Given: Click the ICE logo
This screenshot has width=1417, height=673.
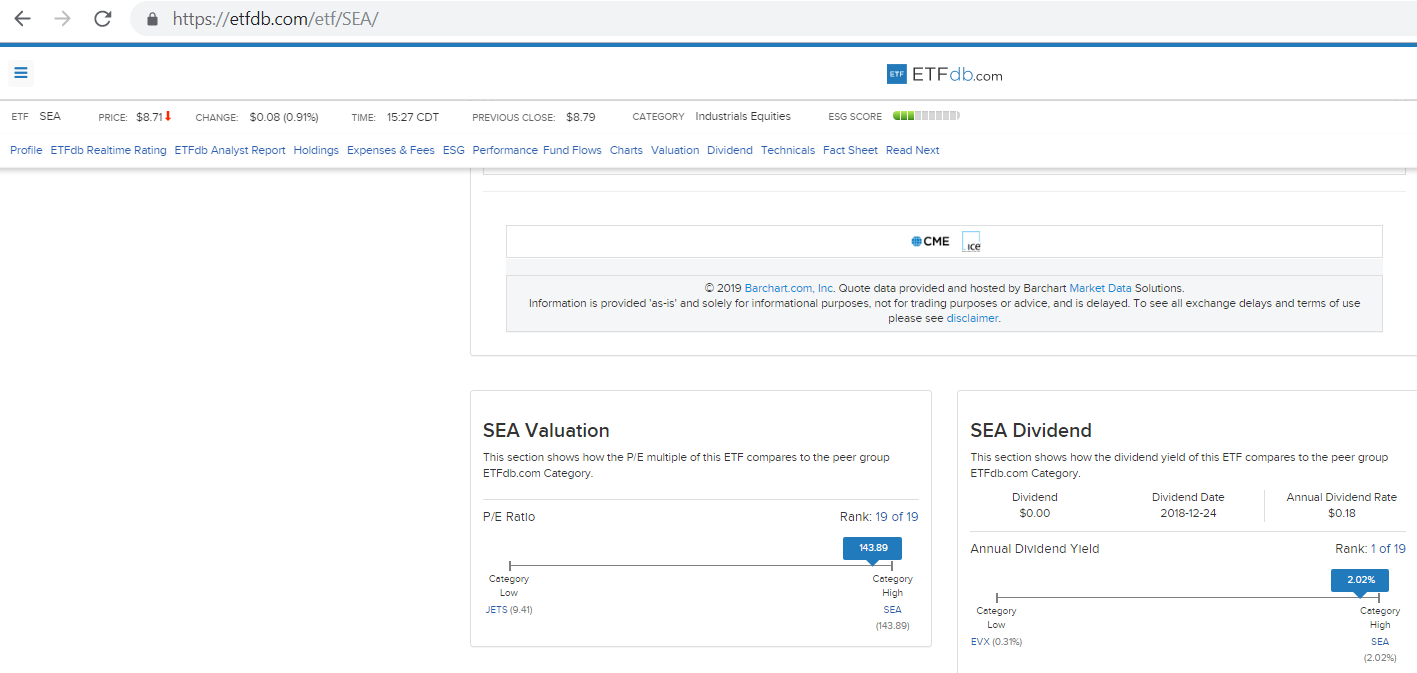Looking at the screenshot, I should click(x=971, y=242).
